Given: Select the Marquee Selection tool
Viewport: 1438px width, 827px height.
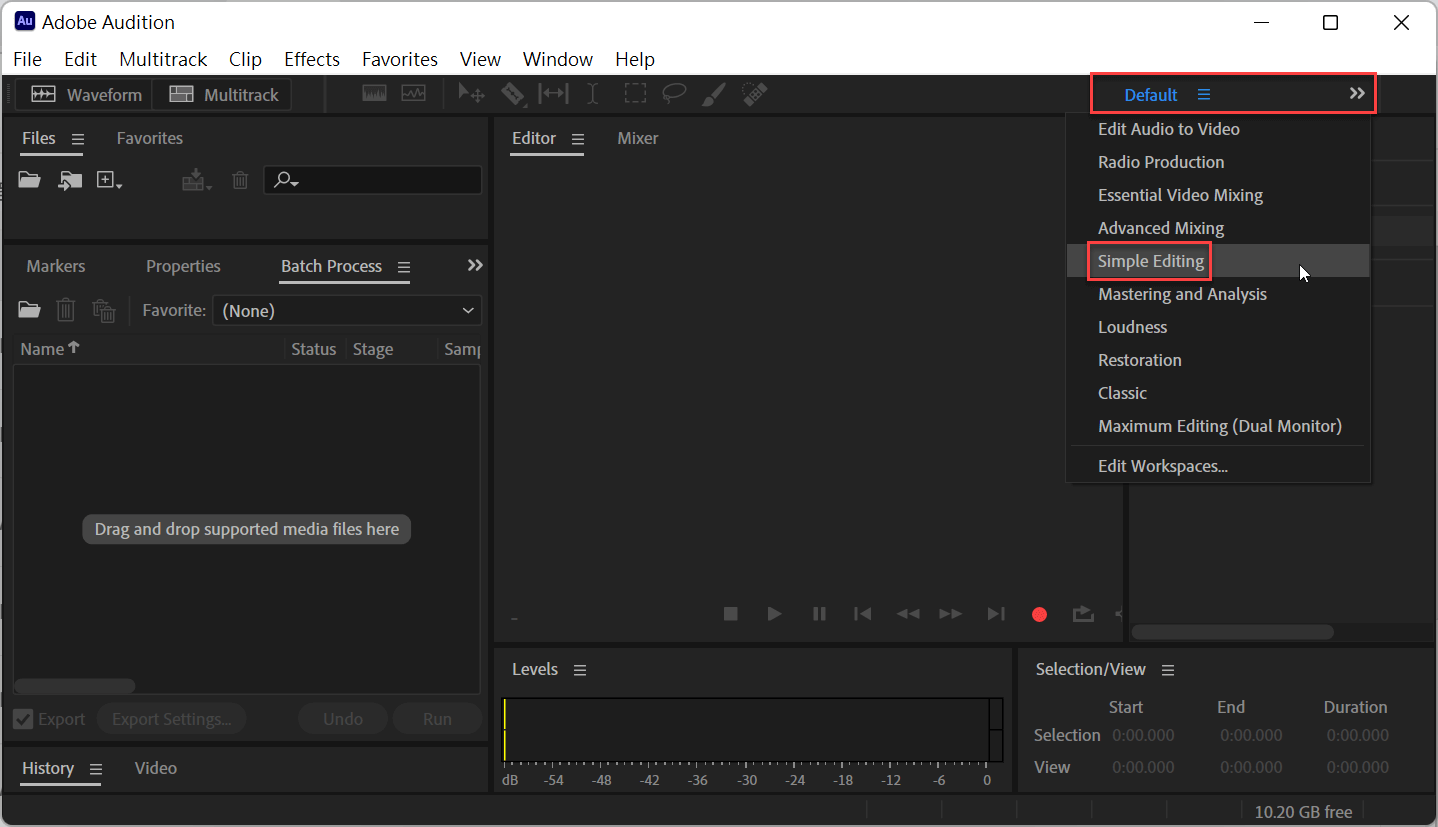Looking at the screenshot, I should point(635,94).
